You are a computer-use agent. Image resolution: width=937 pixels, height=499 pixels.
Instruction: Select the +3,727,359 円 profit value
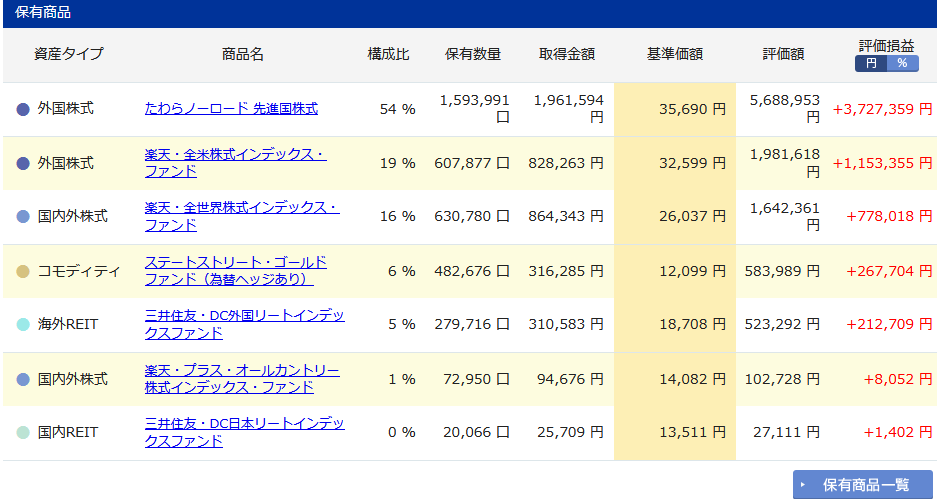click(x=883, y=109)
